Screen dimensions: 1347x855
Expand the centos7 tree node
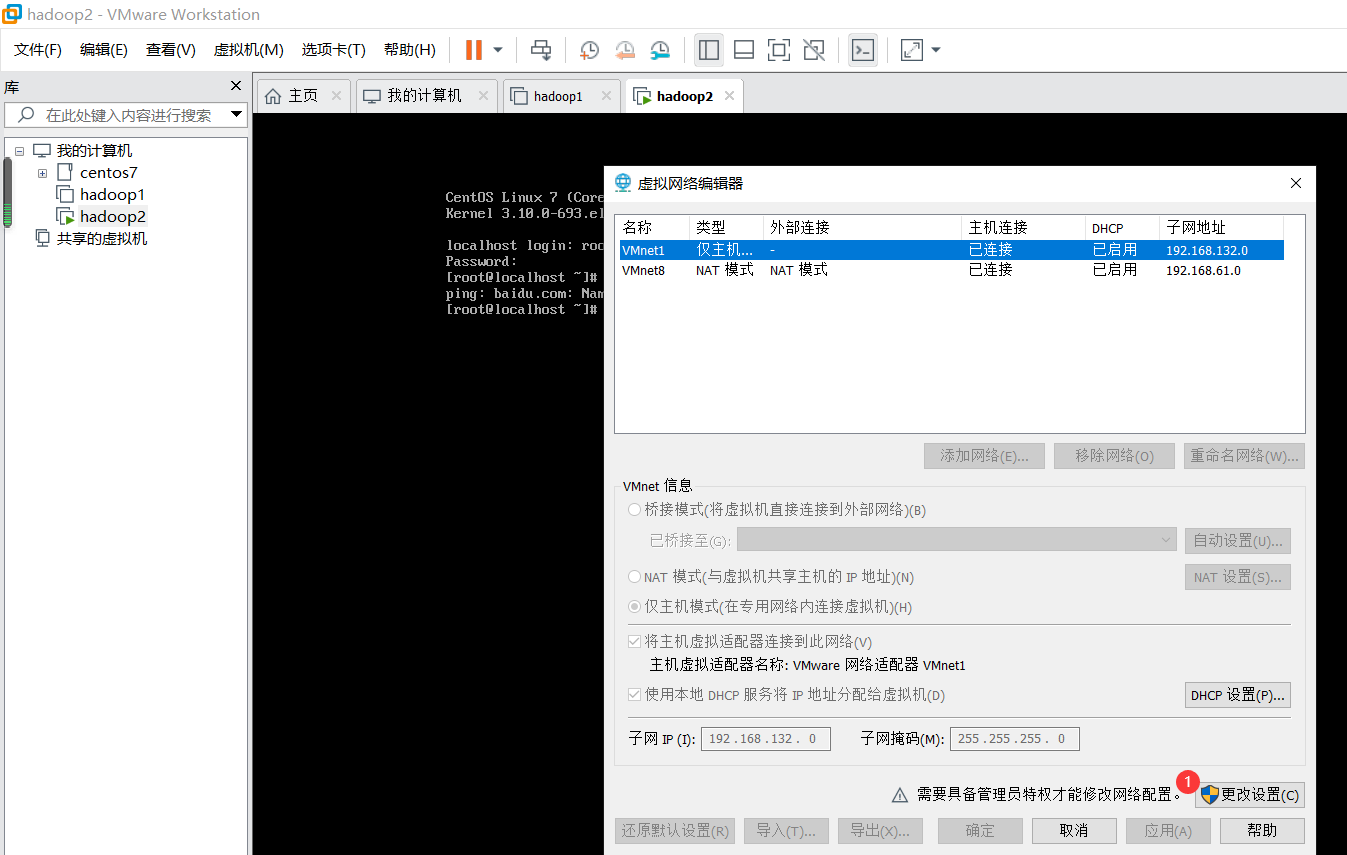(42, 173)
